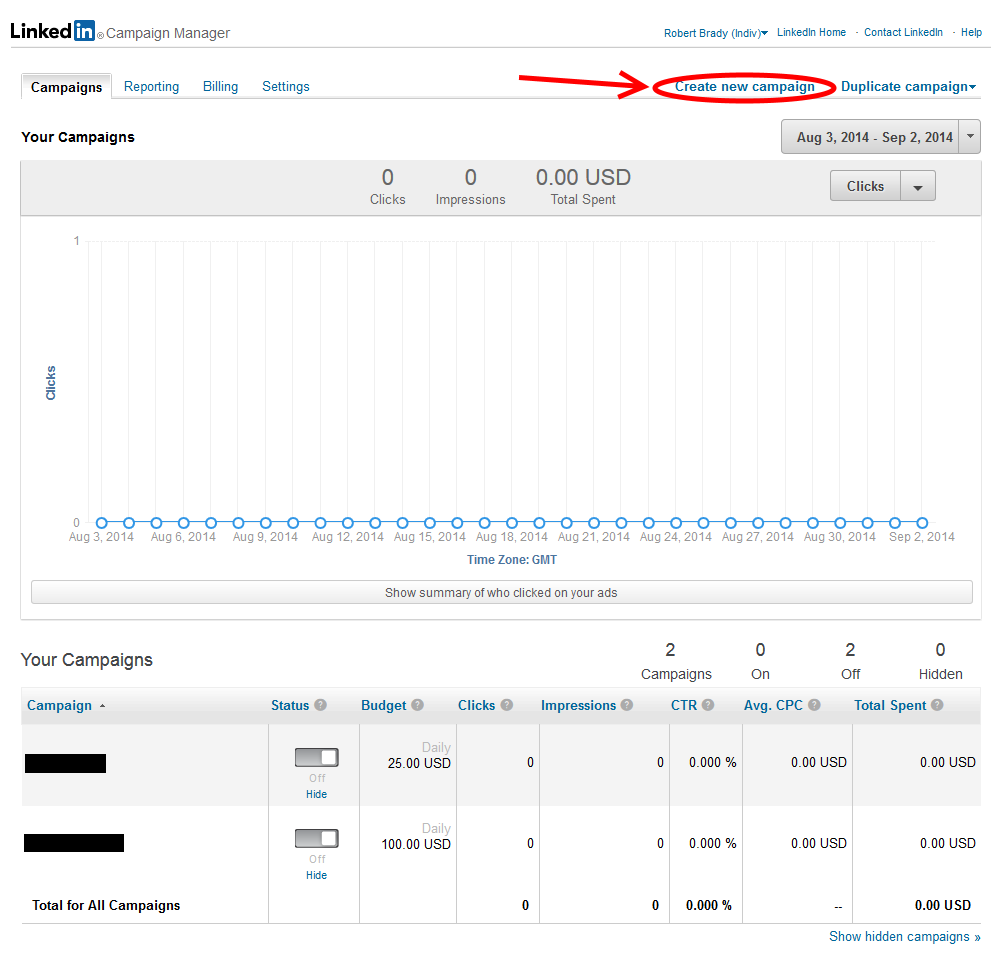Click the arrow beside the date range

click(x=970, y=136)
